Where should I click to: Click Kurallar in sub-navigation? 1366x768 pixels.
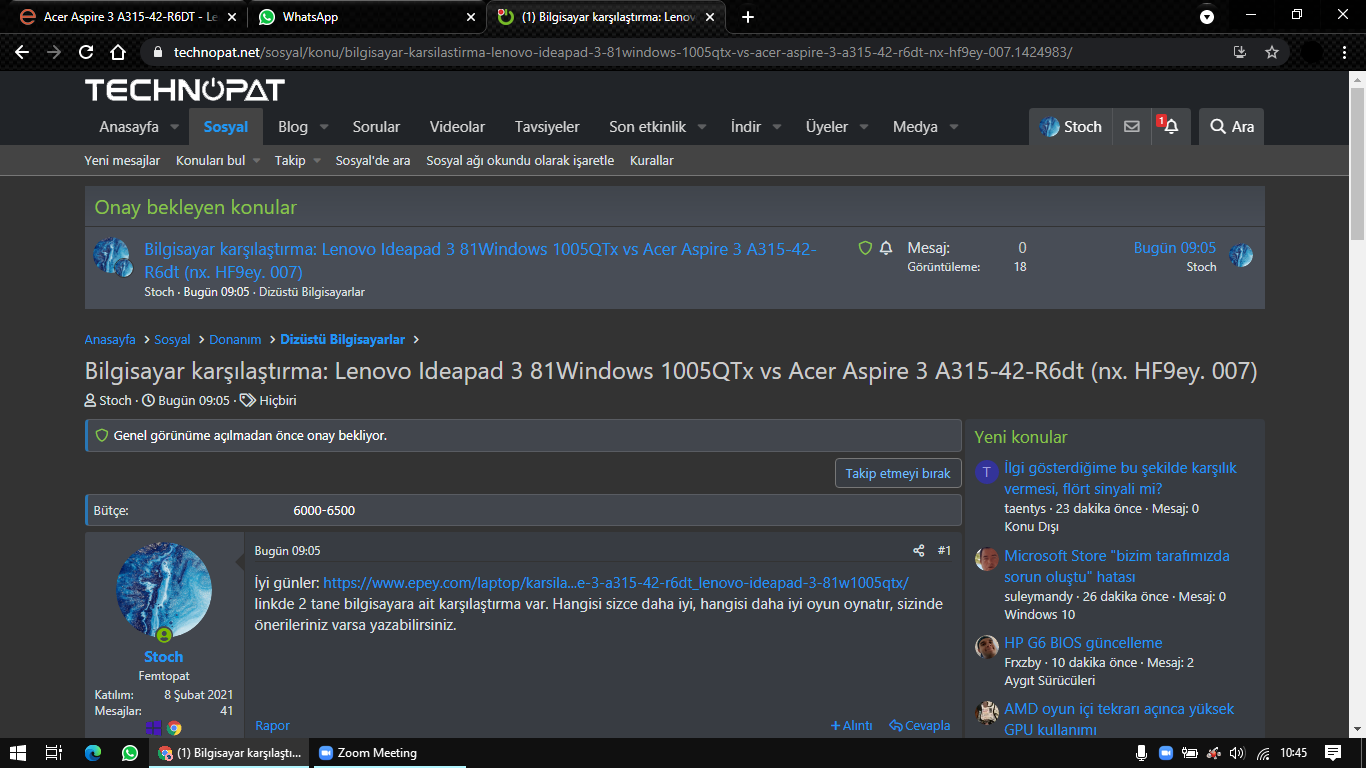tap(652, 160)
